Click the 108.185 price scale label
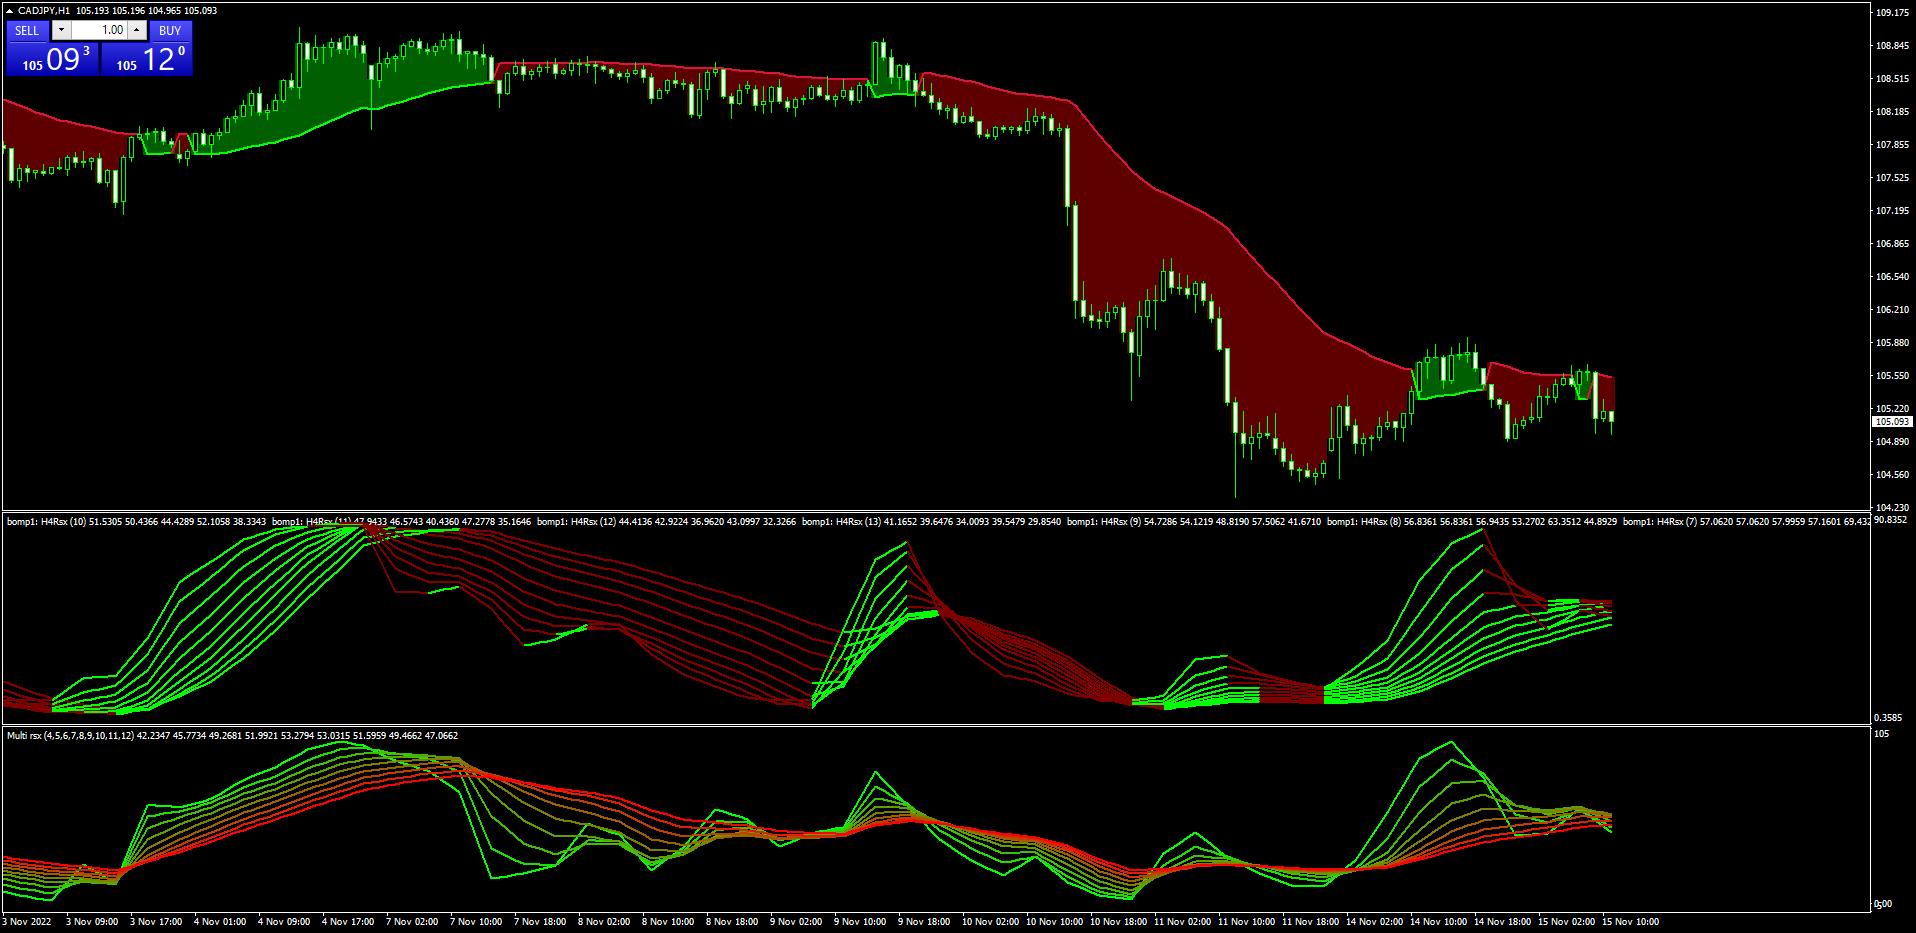The width and height of the screenshot is (1916, 933). (x=1892, y=112)
